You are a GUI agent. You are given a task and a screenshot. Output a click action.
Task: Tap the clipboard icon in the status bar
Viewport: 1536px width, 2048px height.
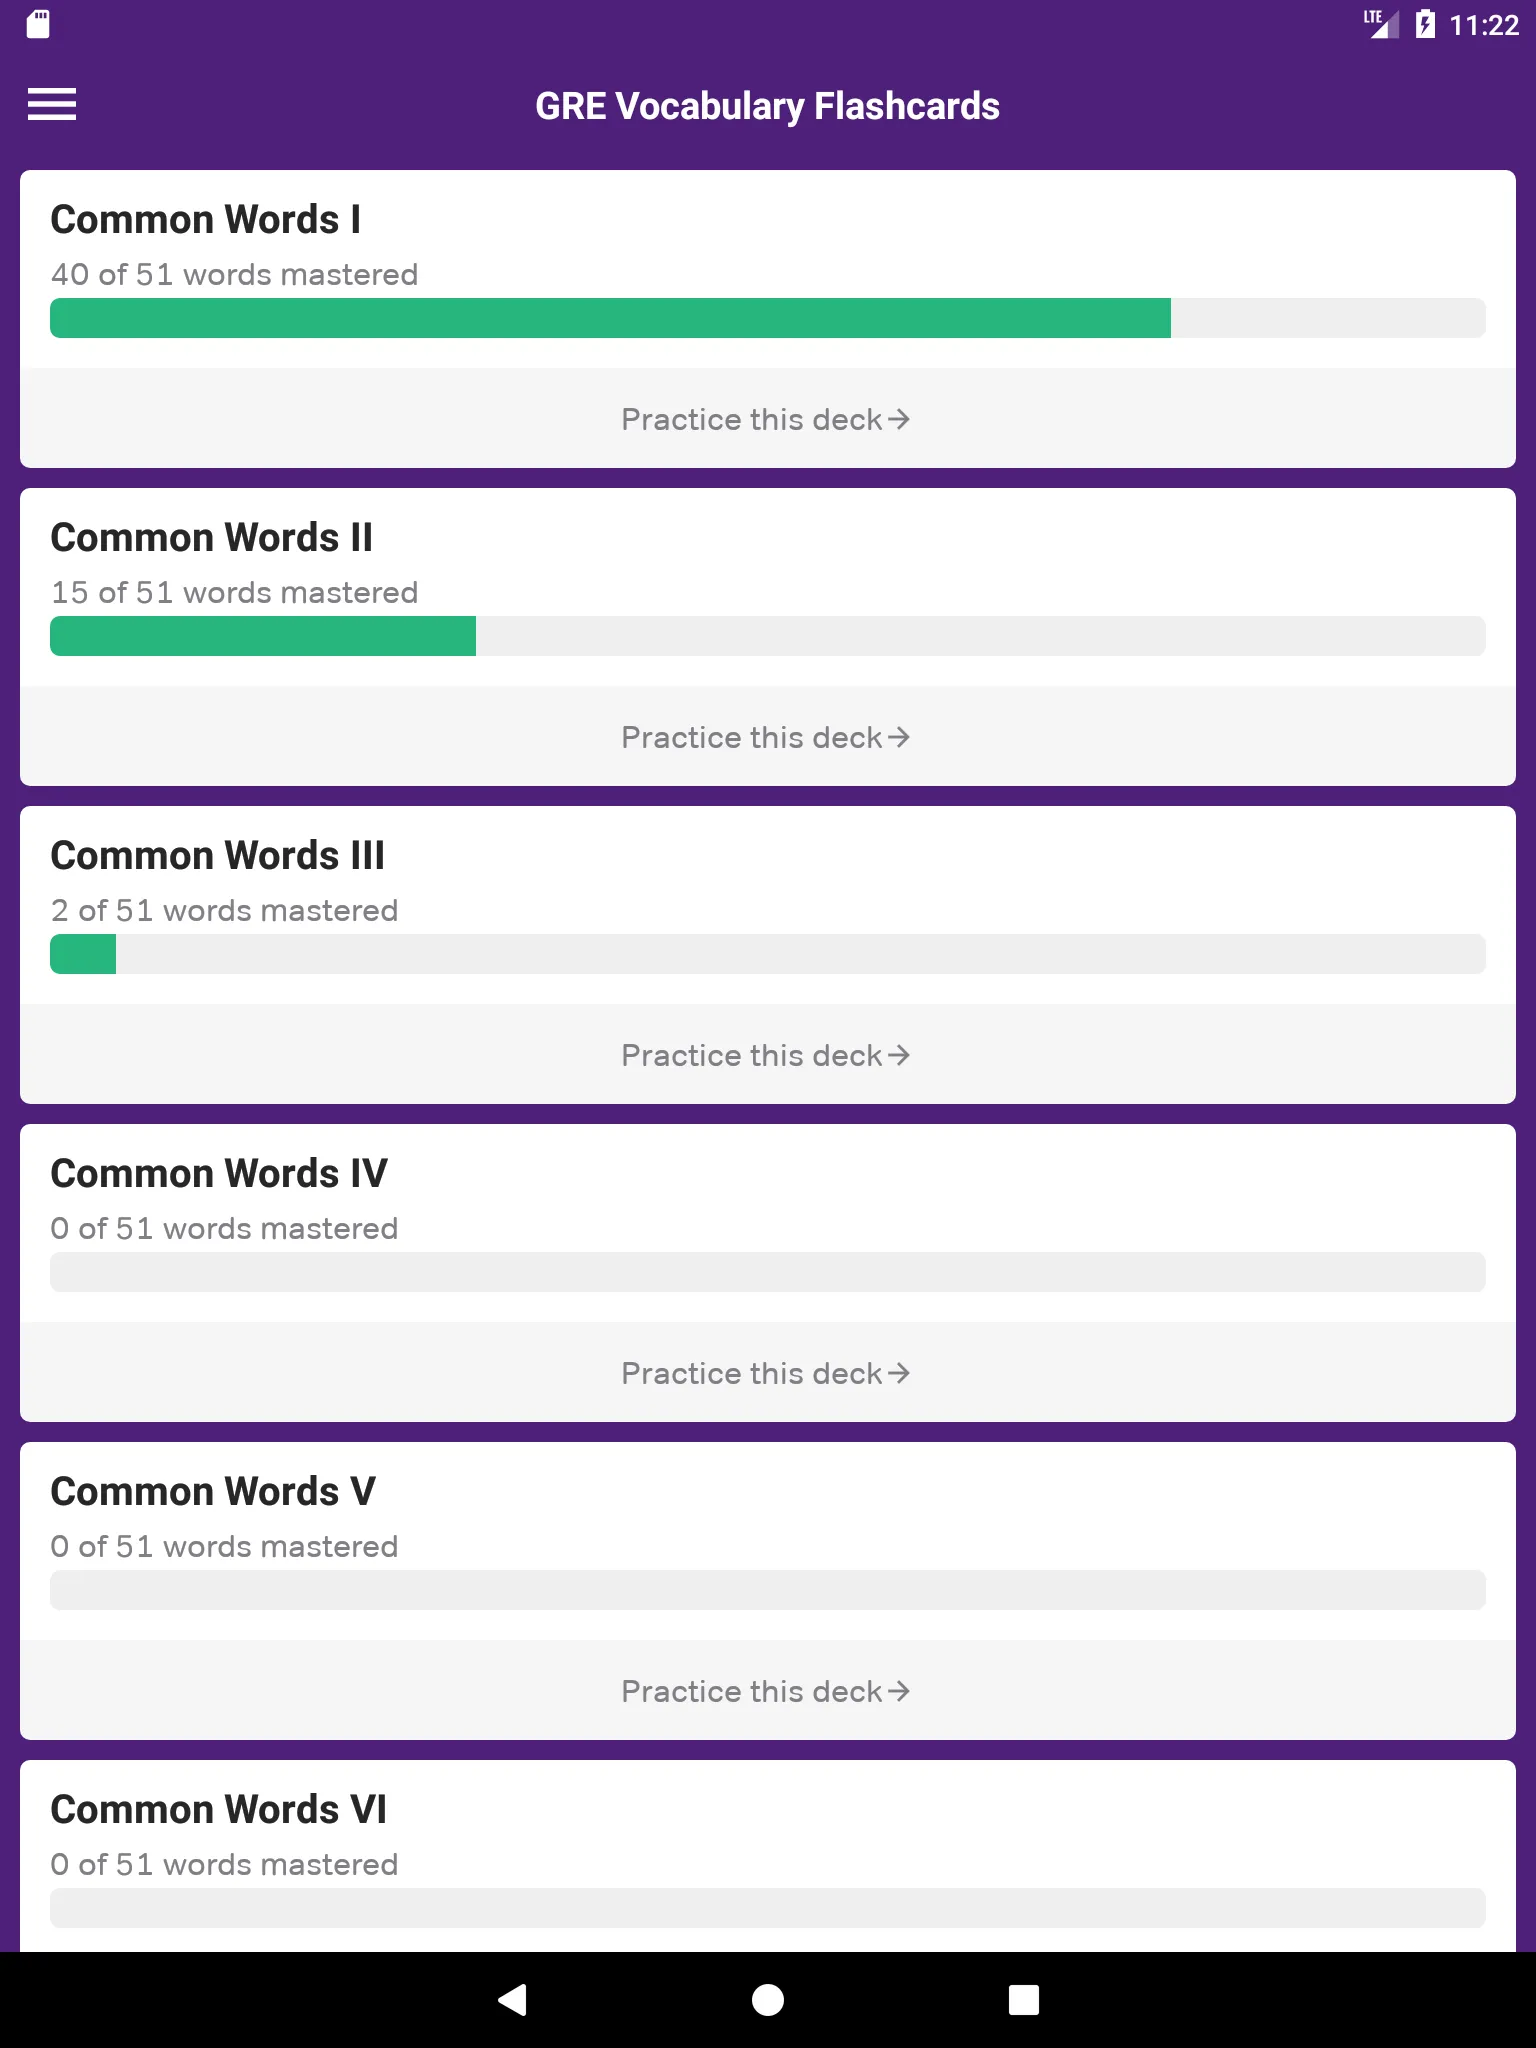[37, 24]
